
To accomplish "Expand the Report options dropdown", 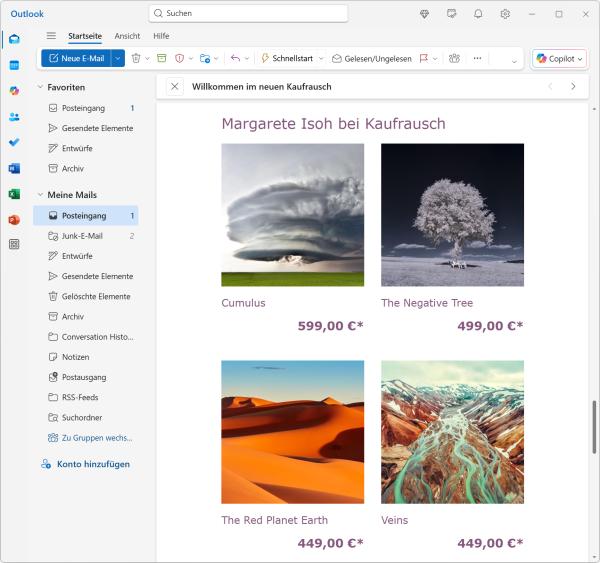I will (191, 59).
